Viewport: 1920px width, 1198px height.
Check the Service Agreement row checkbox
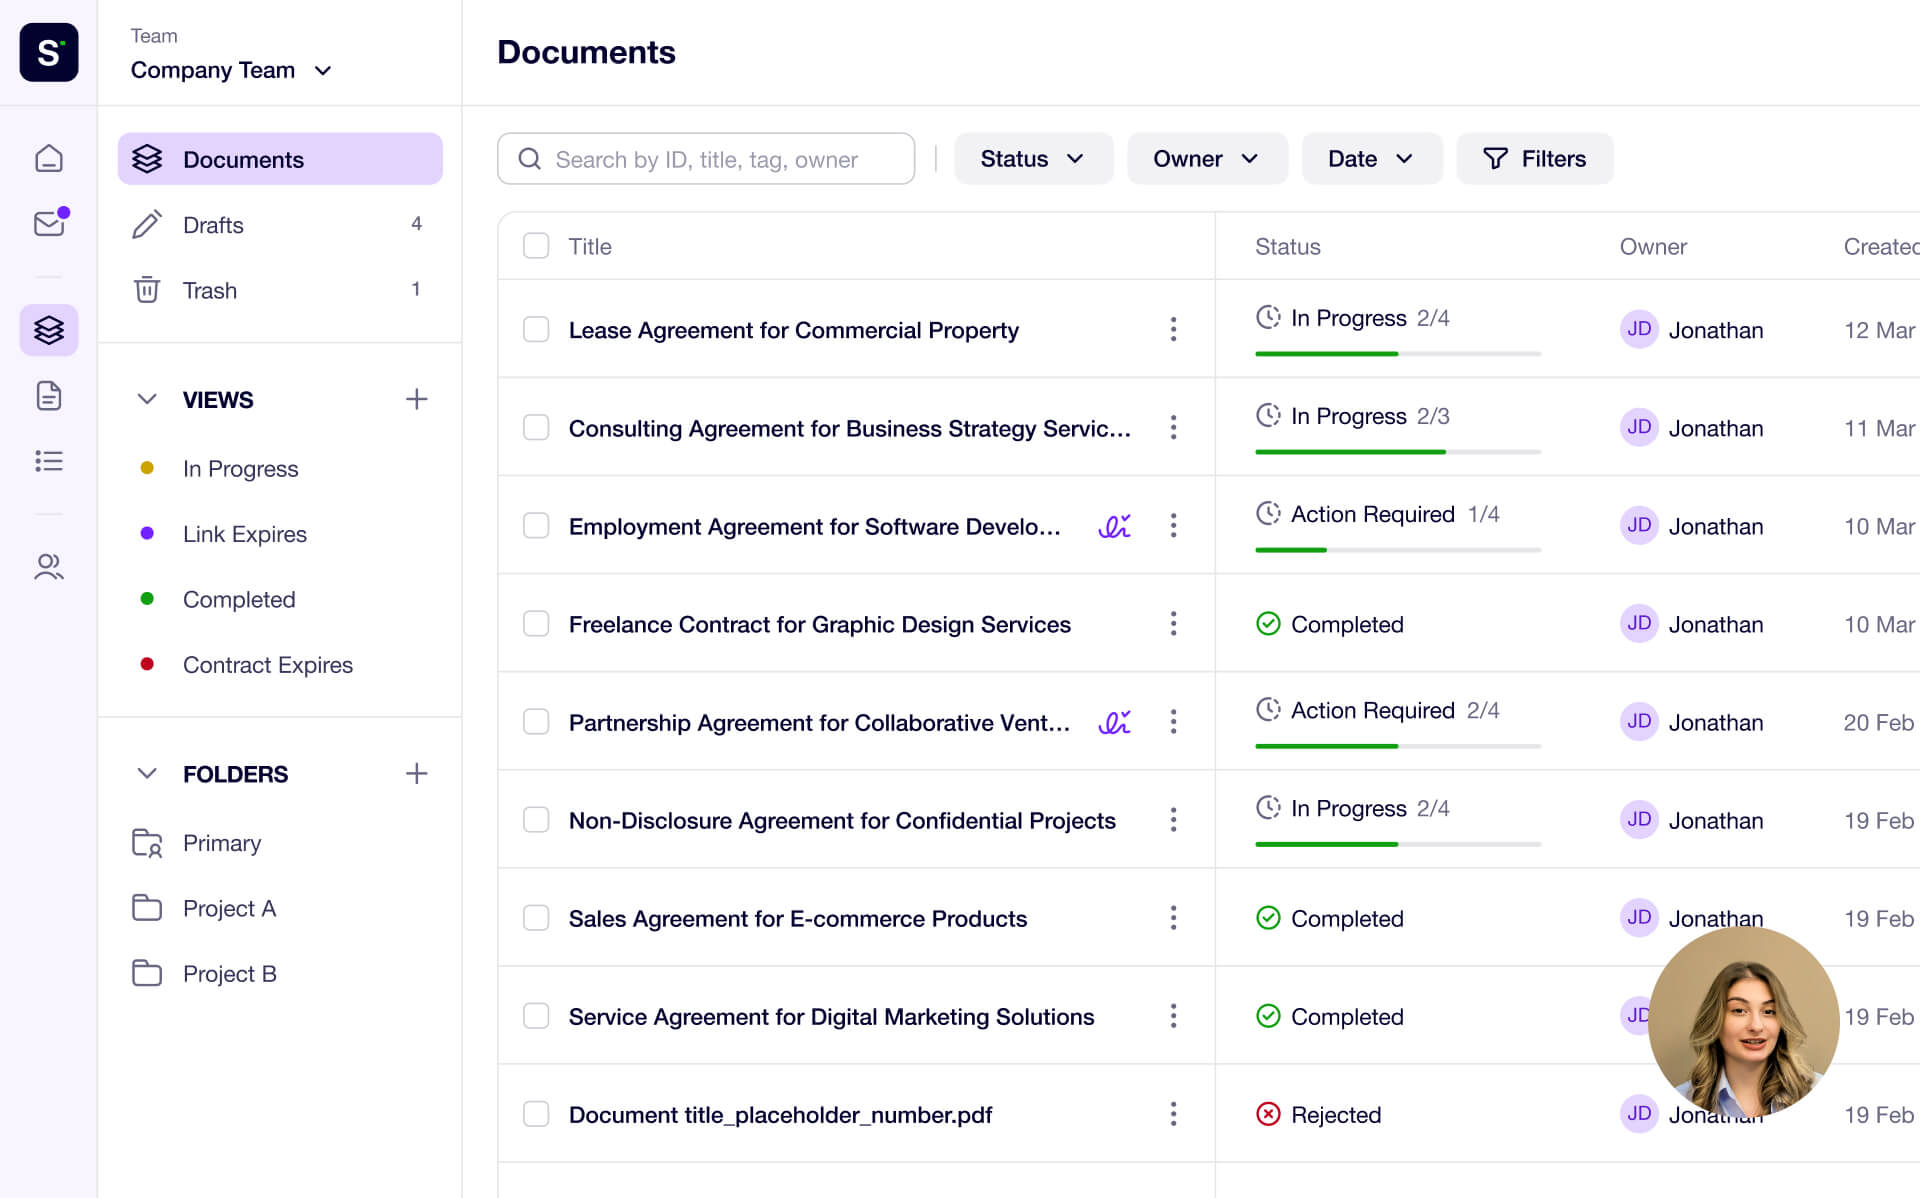pos(536,1015)
